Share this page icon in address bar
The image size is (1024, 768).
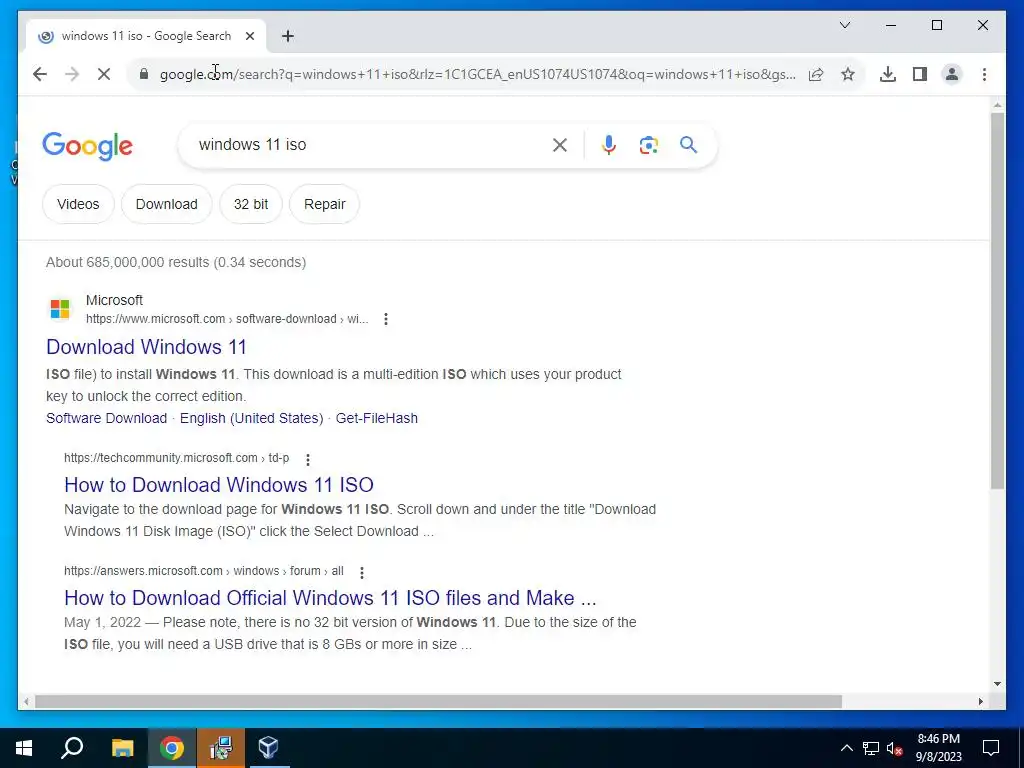coord(816,74)
